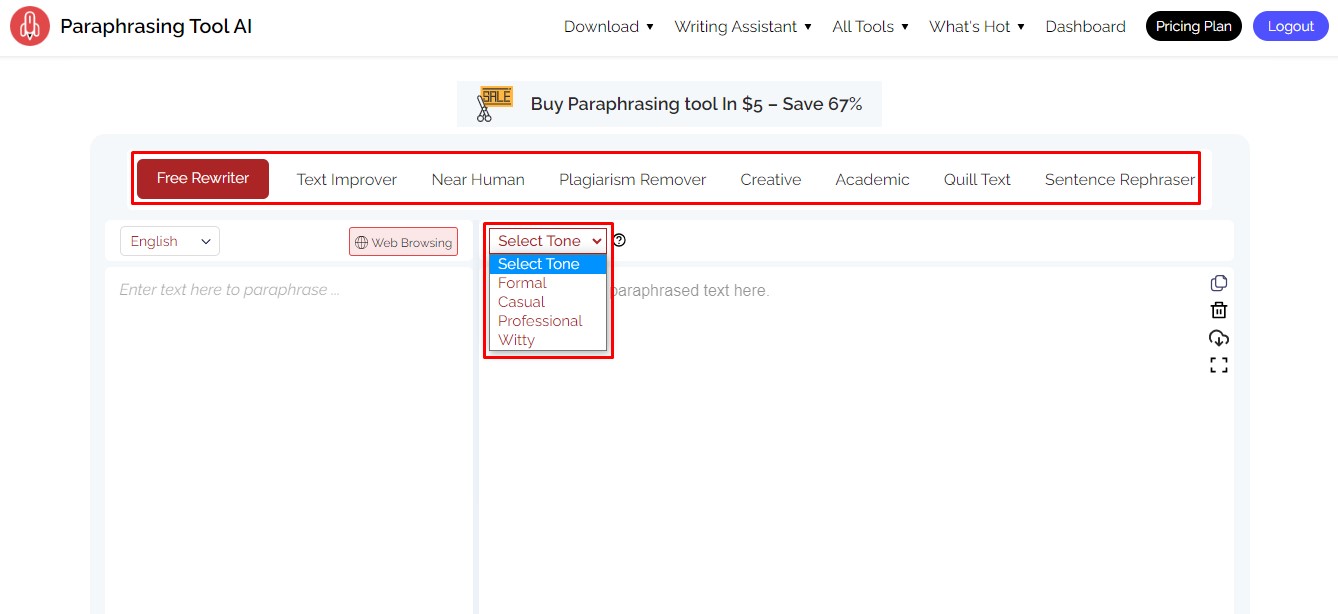Open the Pricing Plan page

pos(1194,27)
